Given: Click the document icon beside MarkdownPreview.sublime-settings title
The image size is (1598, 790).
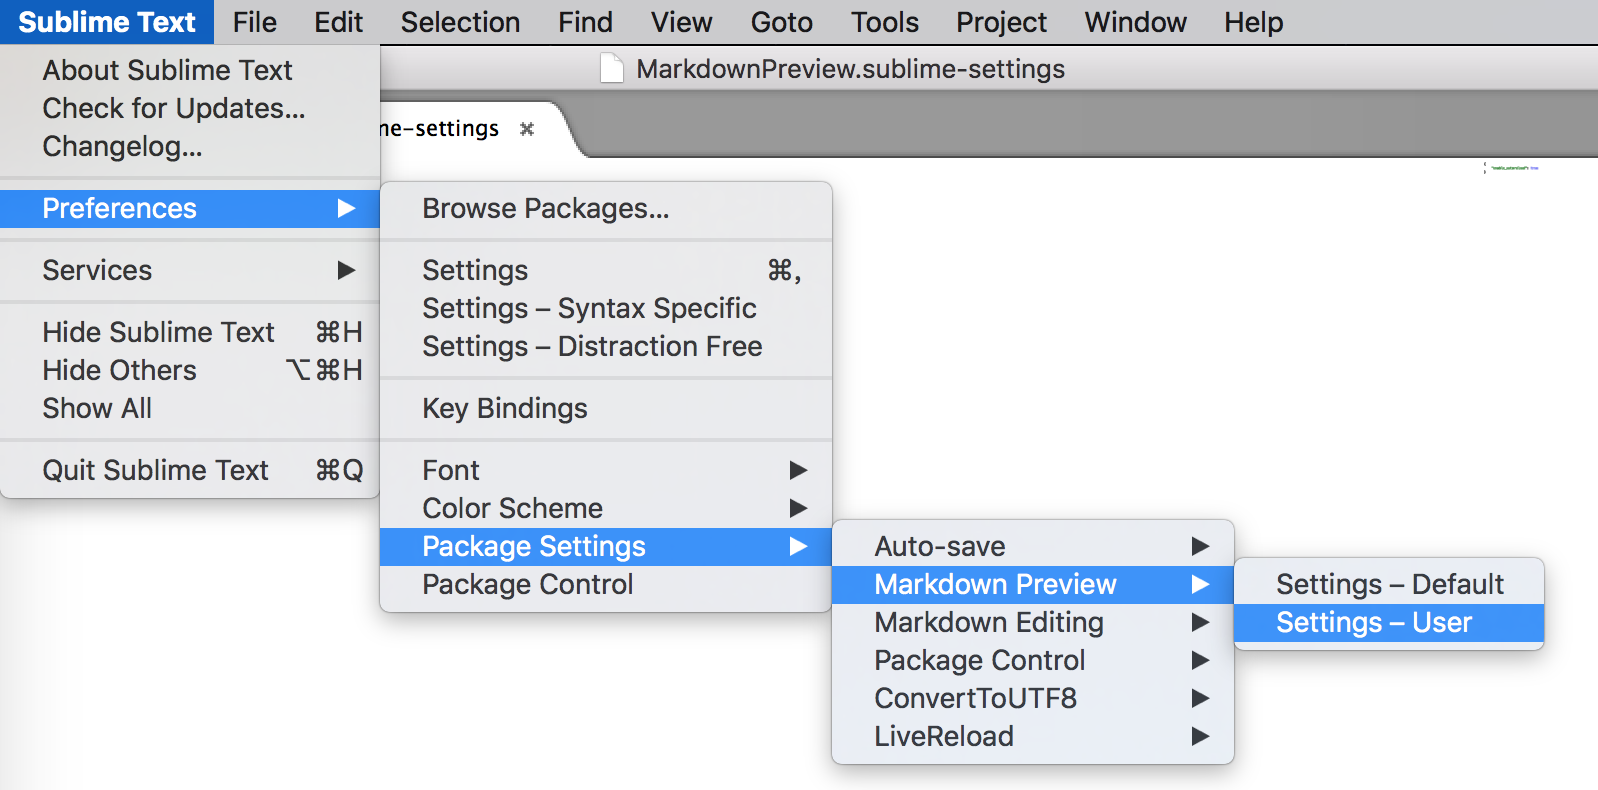Looking at the screenshot, I should [612, 68].
